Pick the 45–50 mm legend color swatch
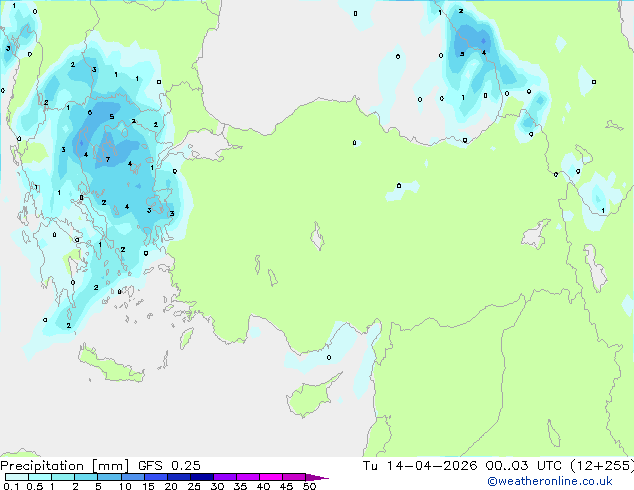 [294, 477]
